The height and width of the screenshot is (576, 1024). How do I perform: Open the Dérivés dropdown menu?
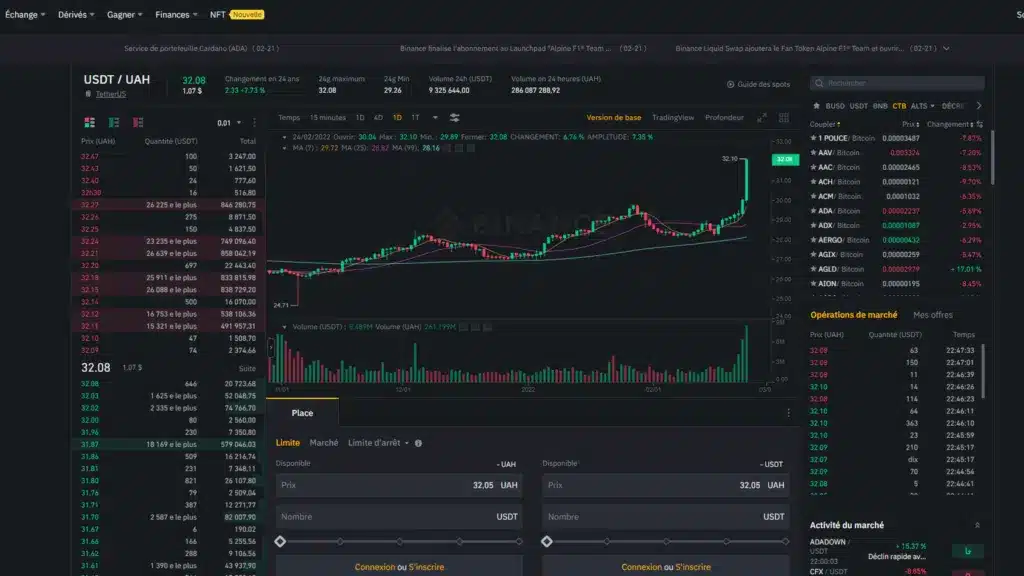[x=76, y=14]
